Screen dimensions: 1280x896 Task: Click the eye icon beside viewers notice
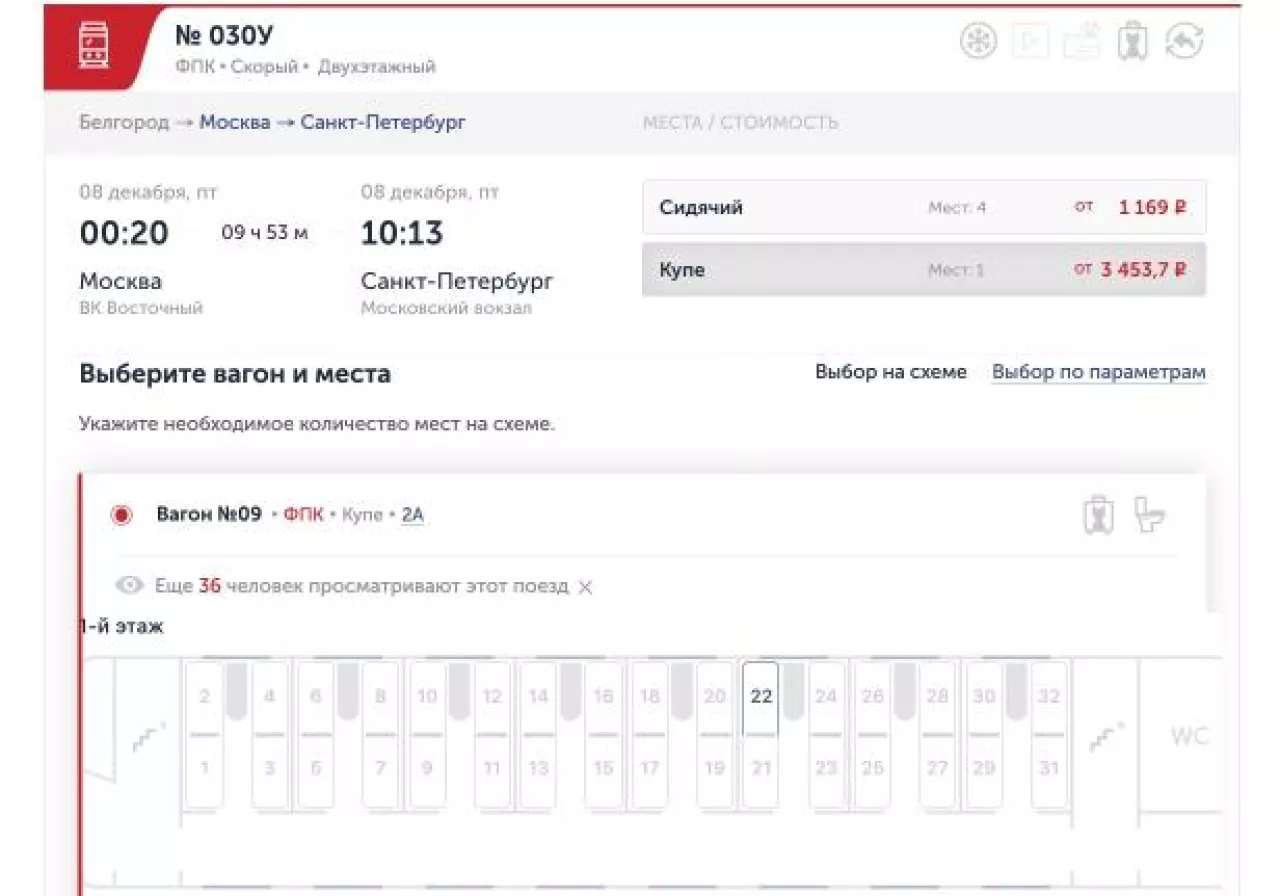tap(129, 586)
